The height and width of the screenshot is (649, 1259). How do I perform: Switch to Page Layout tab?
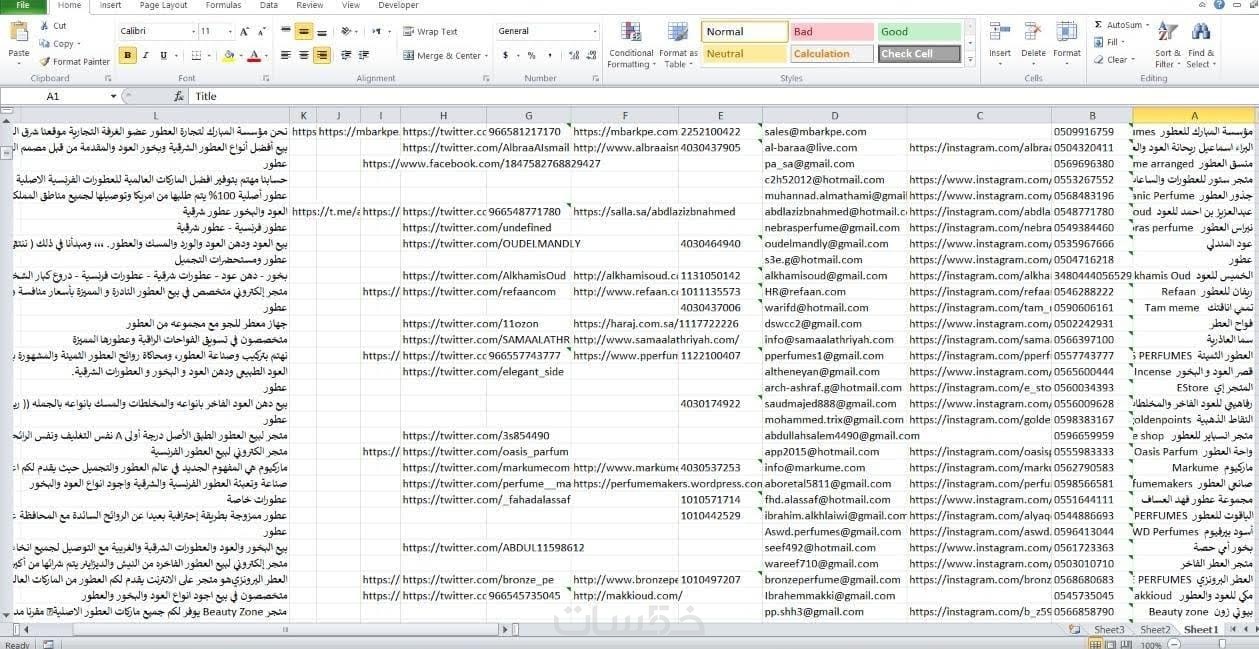(x=163, y=5)
